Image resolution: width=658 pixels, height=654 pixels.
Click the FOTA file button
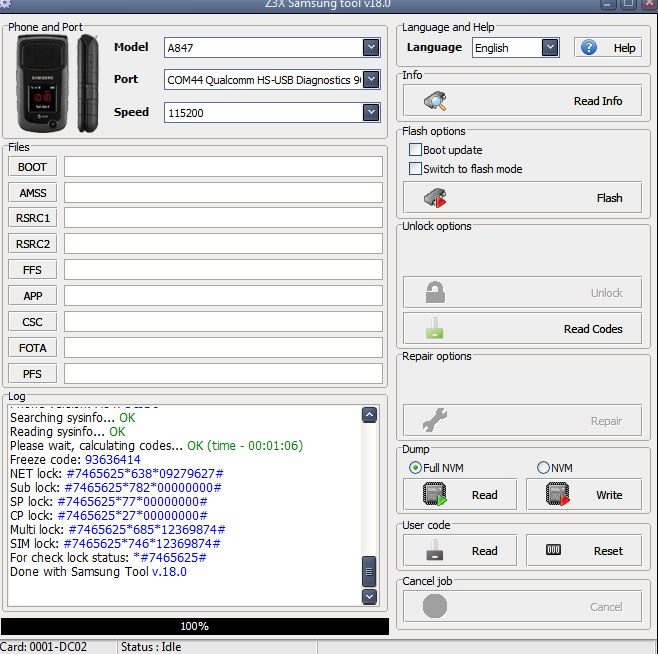point(32,348)
